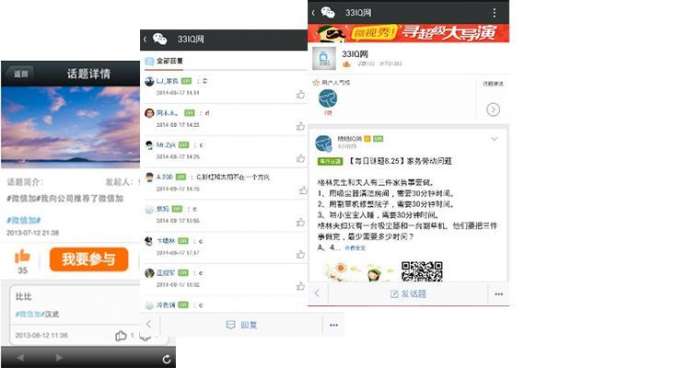
Task: Tap the 寻超级大导演 banner
Action: click(x=408, y=33)
